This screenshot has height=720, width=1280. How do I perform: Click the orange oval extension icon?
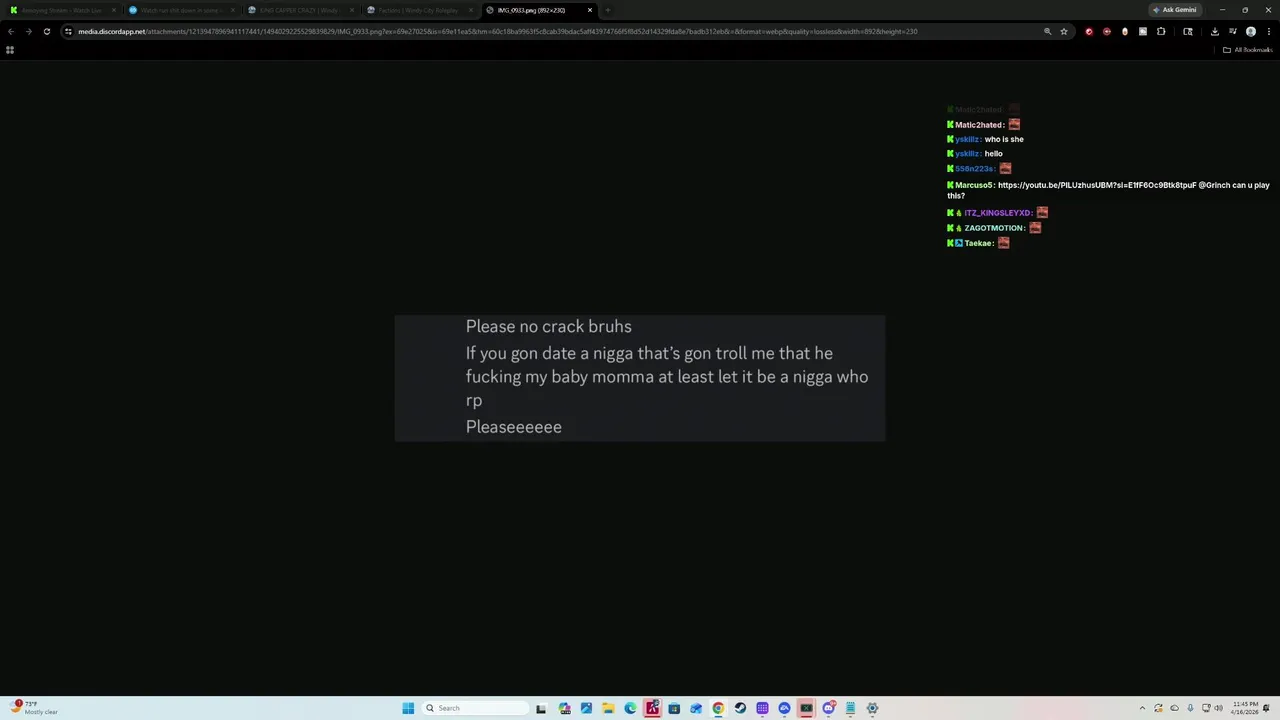point(1125,31)
